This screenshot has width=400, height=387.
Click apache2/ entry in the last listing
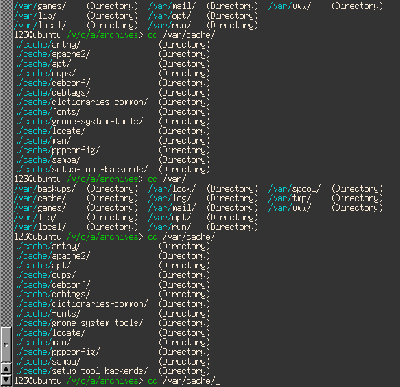[x=53, y=256]
